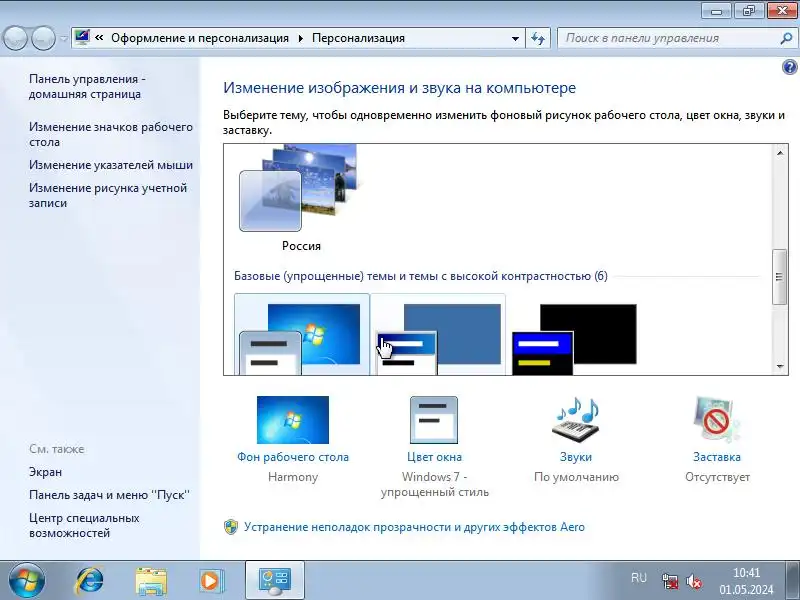Click the Harmony desktop background icon
This screenshot has width=800, height=600.
pos(293,420)
